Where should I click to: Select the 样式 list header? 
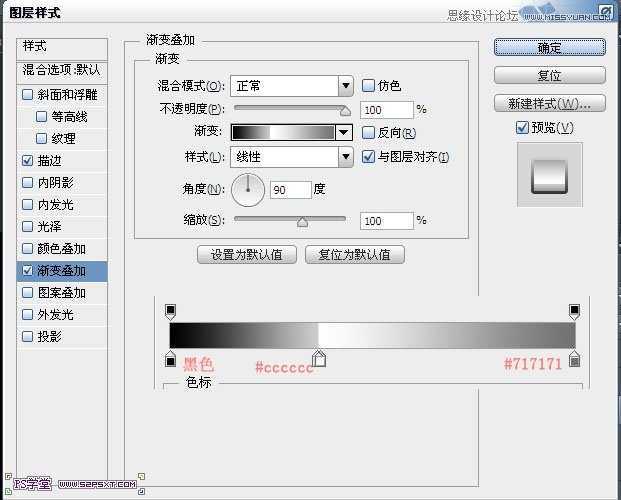coord(62,49)
